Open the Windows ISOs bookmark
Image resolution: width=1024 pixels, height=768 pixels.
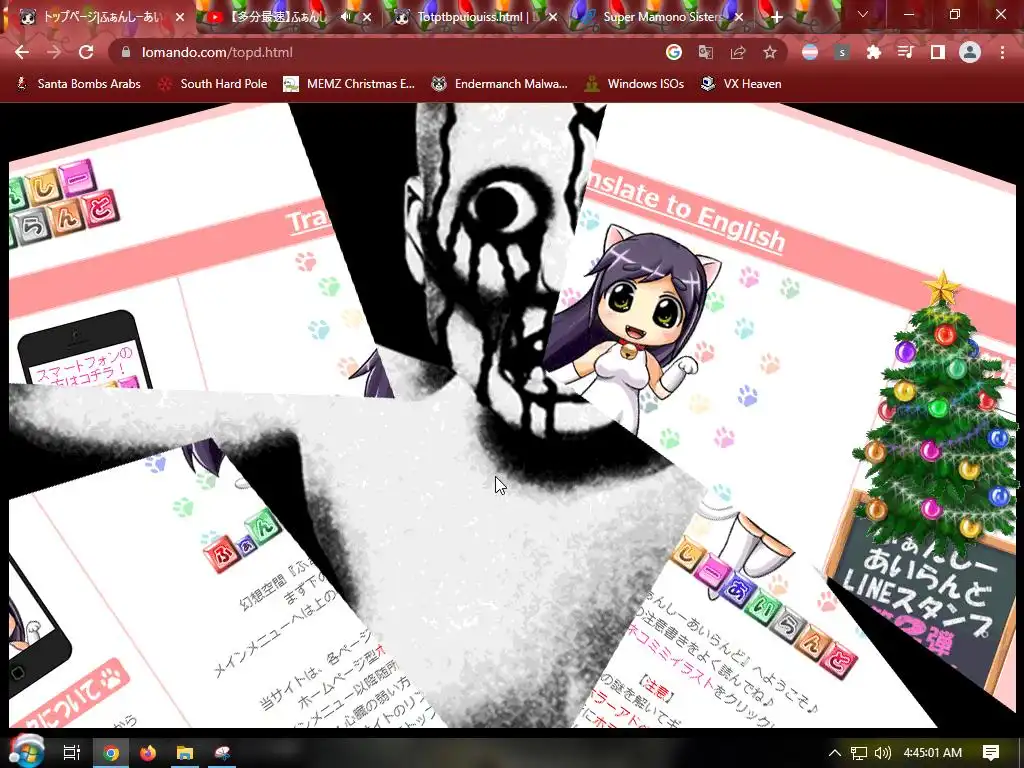(634, 84)
